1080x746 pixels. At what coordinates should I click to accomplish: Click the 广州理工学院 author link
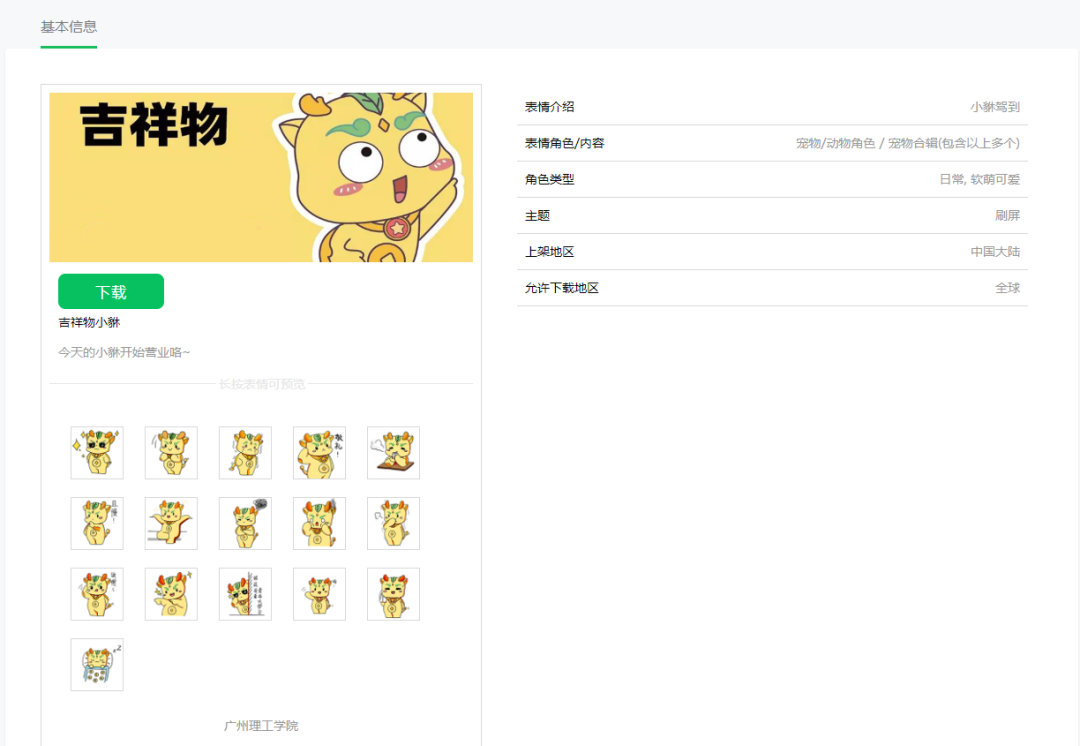261,725
